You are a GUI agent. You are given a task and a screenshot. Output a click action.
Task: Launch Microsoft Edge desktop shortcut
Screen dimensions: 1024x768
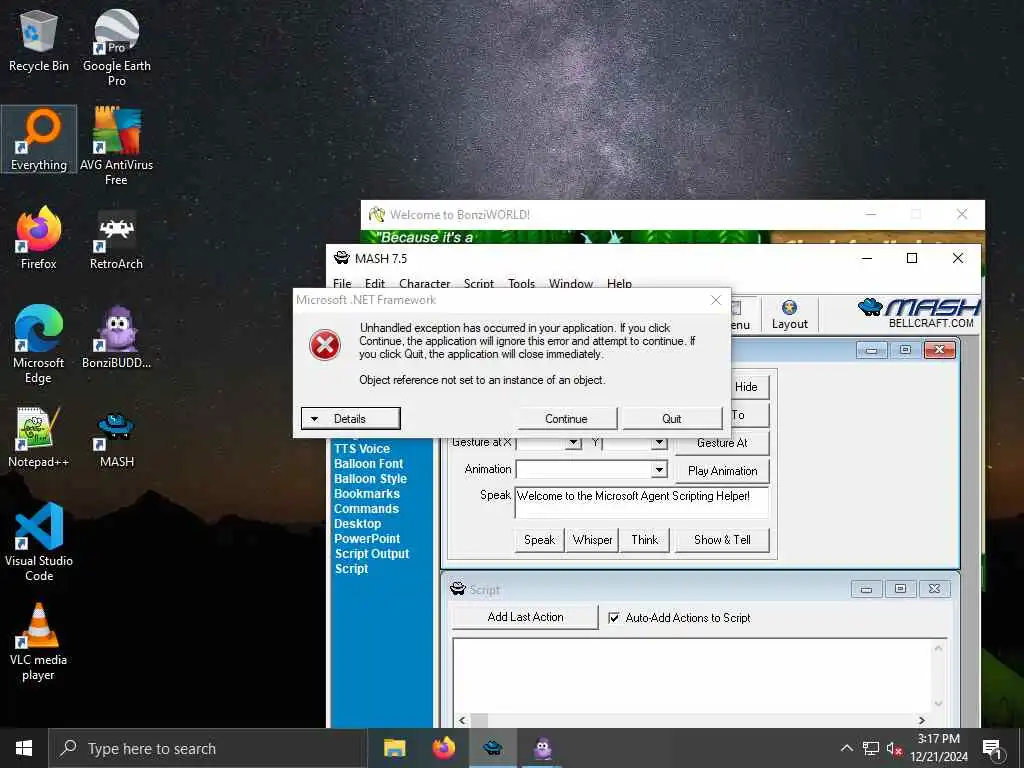click(x=39, y=344)
